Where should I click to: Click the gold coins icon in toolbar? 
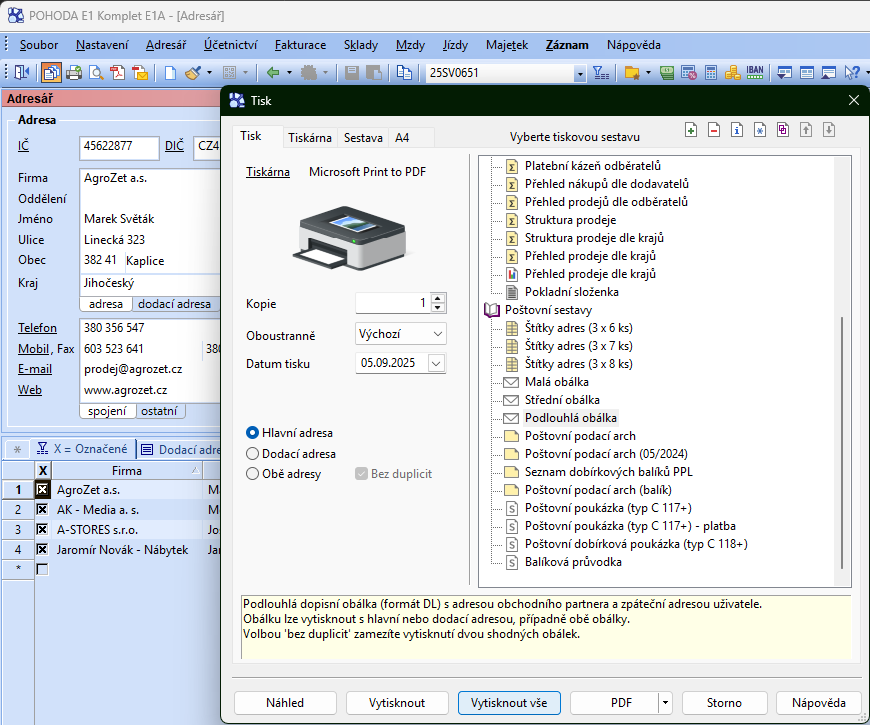[732, 73]
